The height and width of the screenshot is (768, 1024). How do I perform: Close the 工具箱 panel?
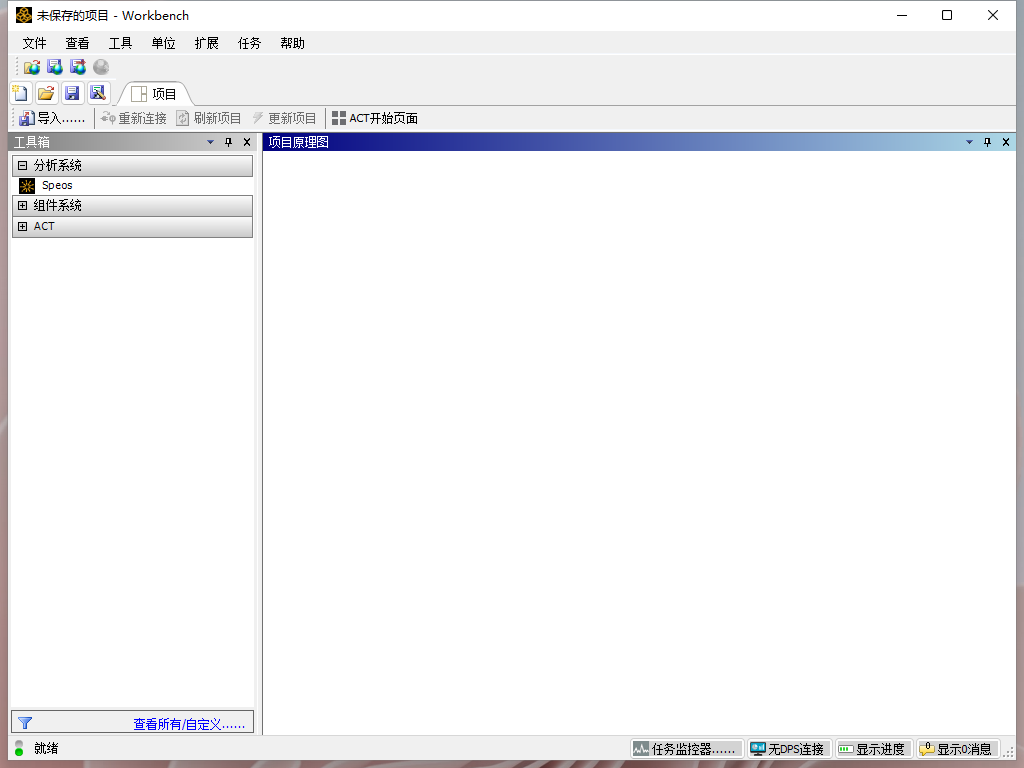point(247,142)
